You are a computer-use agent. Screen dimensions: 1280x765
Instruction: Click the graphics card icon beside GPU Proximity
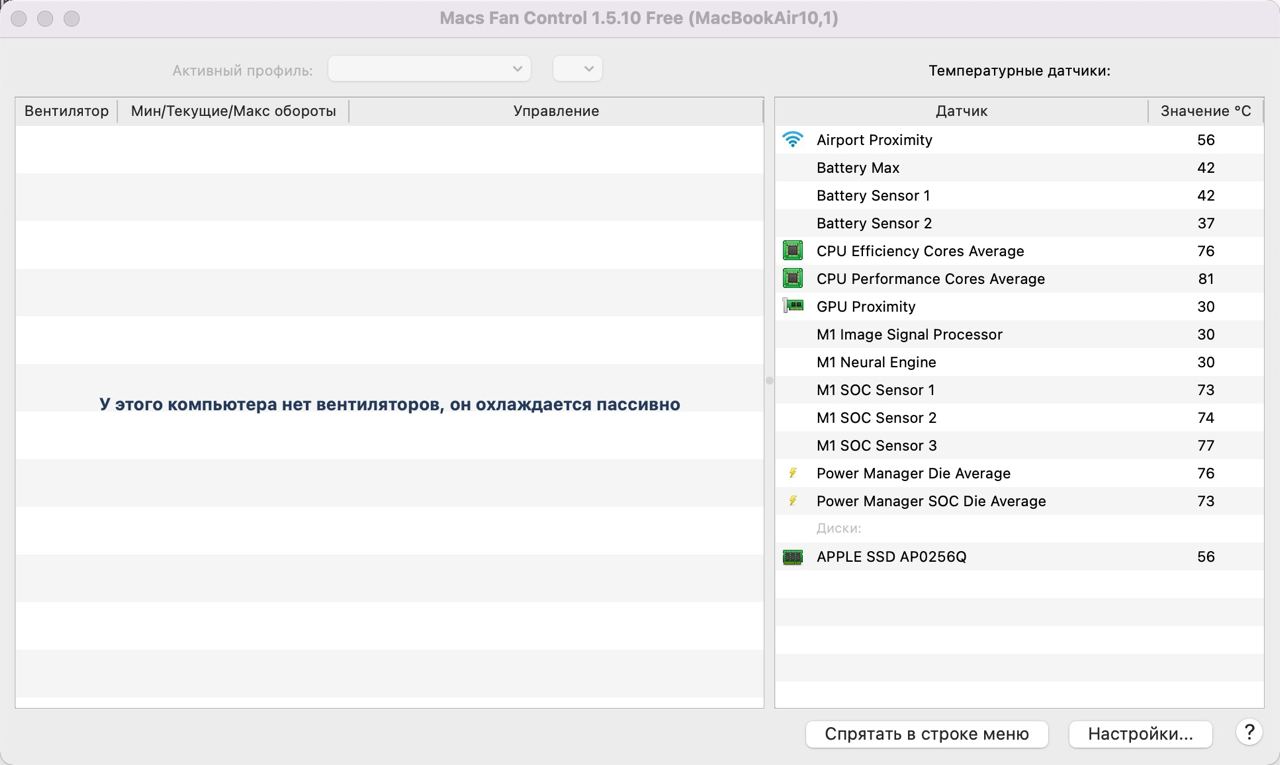coord(793,307)
